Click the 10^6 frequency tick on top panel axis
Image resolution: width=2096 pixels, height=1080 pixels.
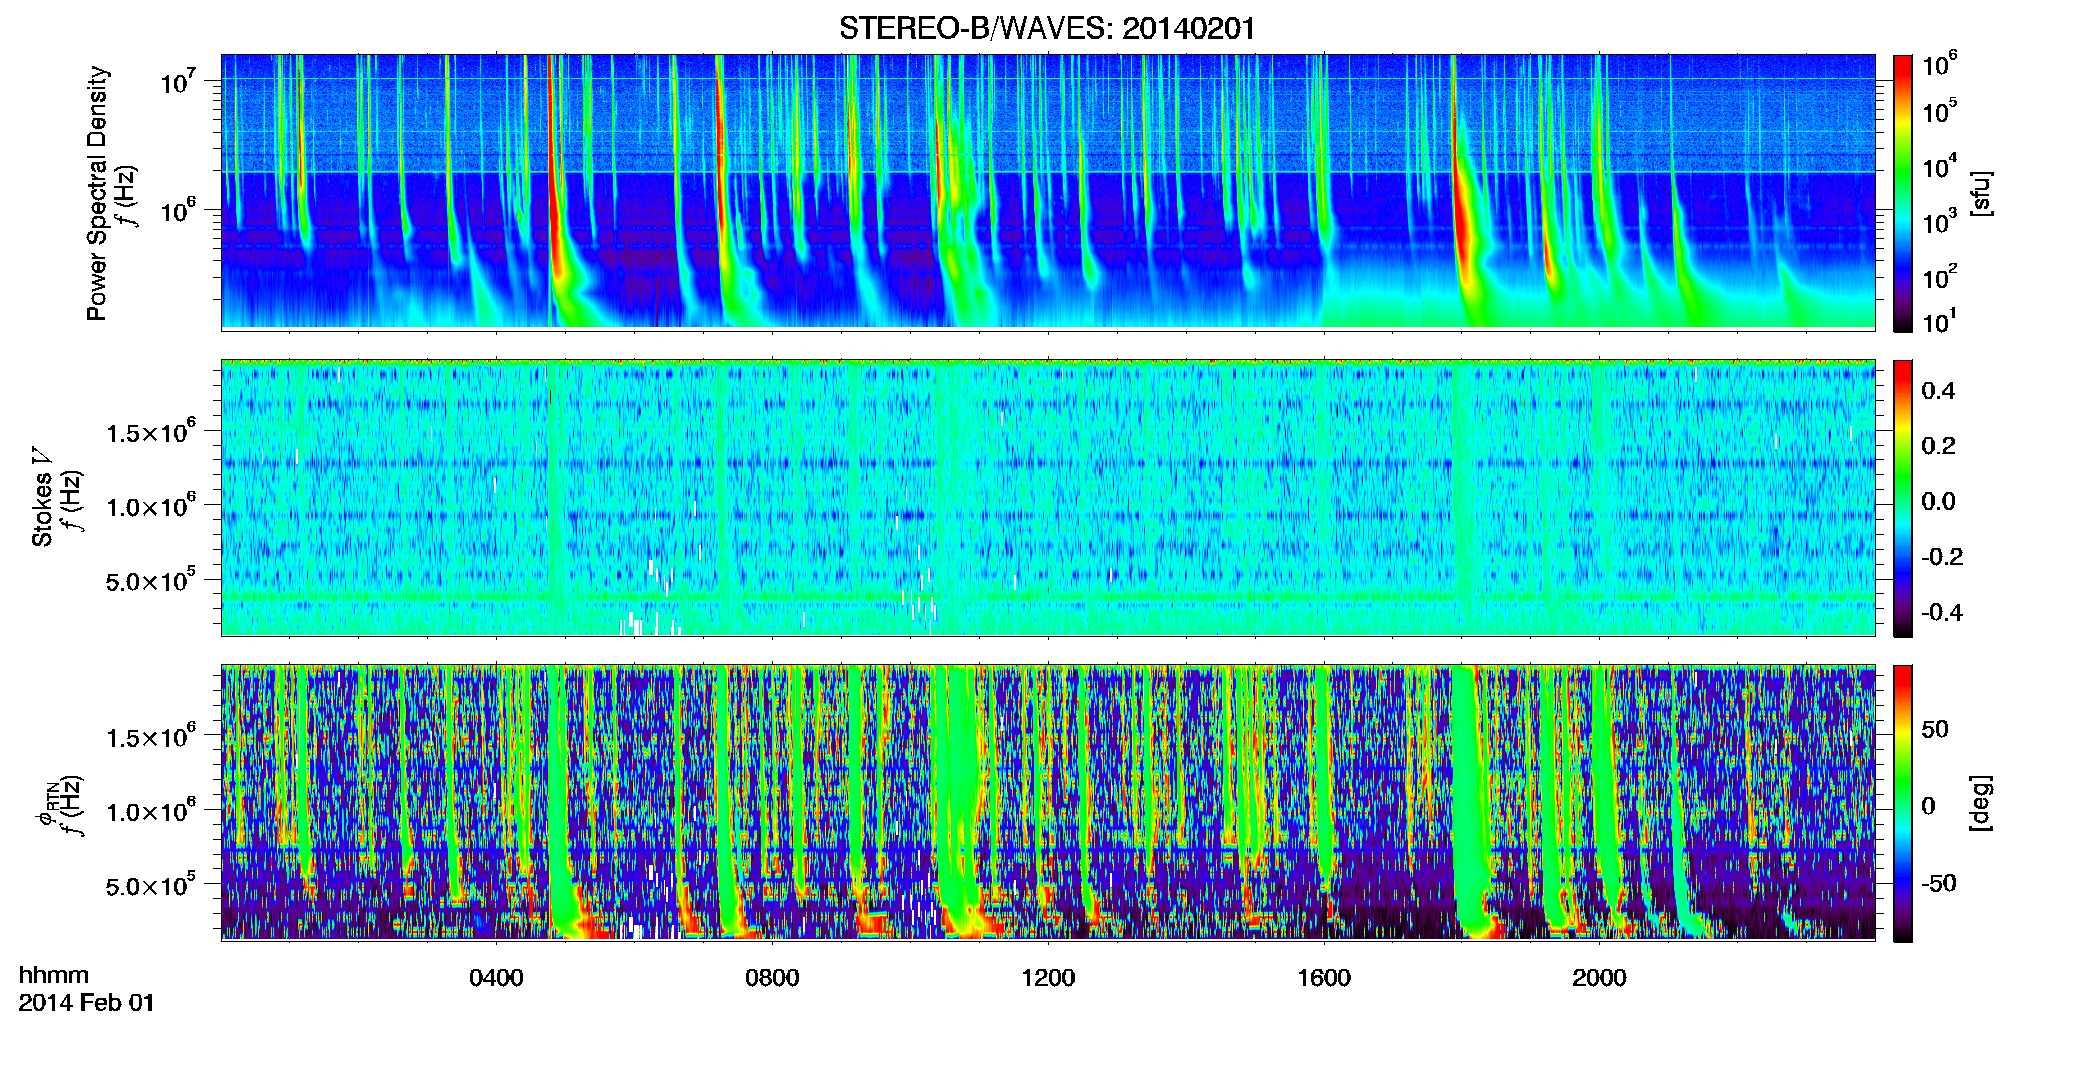[180, 209]
